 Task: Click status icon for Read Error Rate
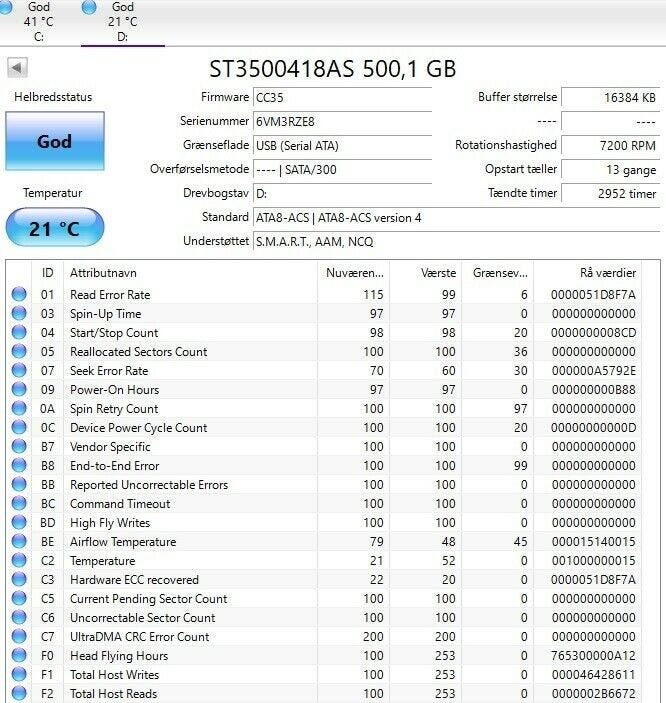(19, 294)
